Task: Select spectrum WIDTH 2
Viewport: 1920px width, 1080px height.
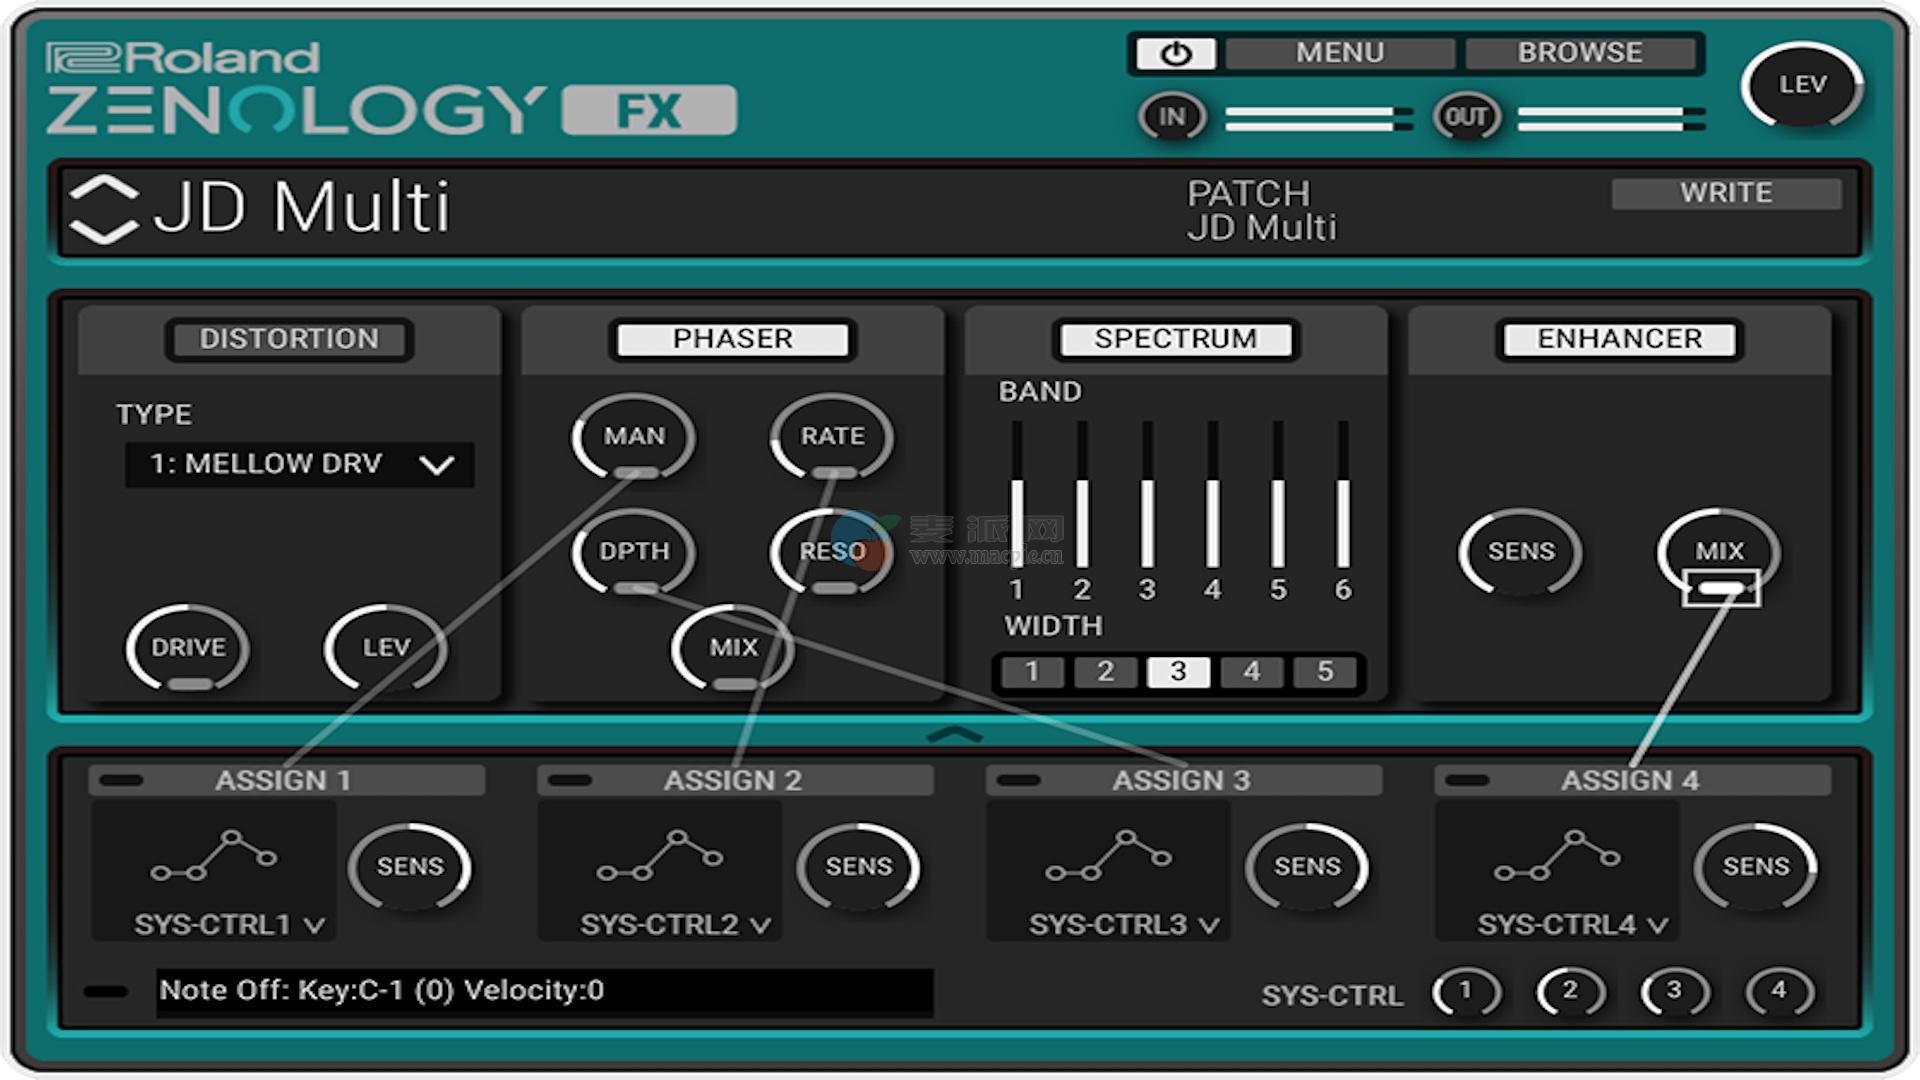Action: [x=1105, y=672]
